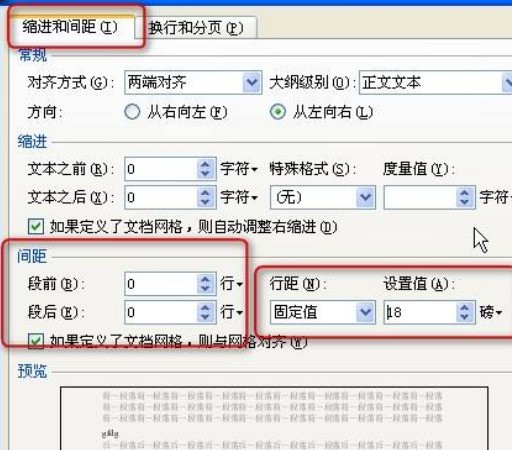The width and height of the screenshot is (512, 450).
Task: Increase 文本之前 indent with up arrow
Action: pyautogui.click(x=205, y=164)
